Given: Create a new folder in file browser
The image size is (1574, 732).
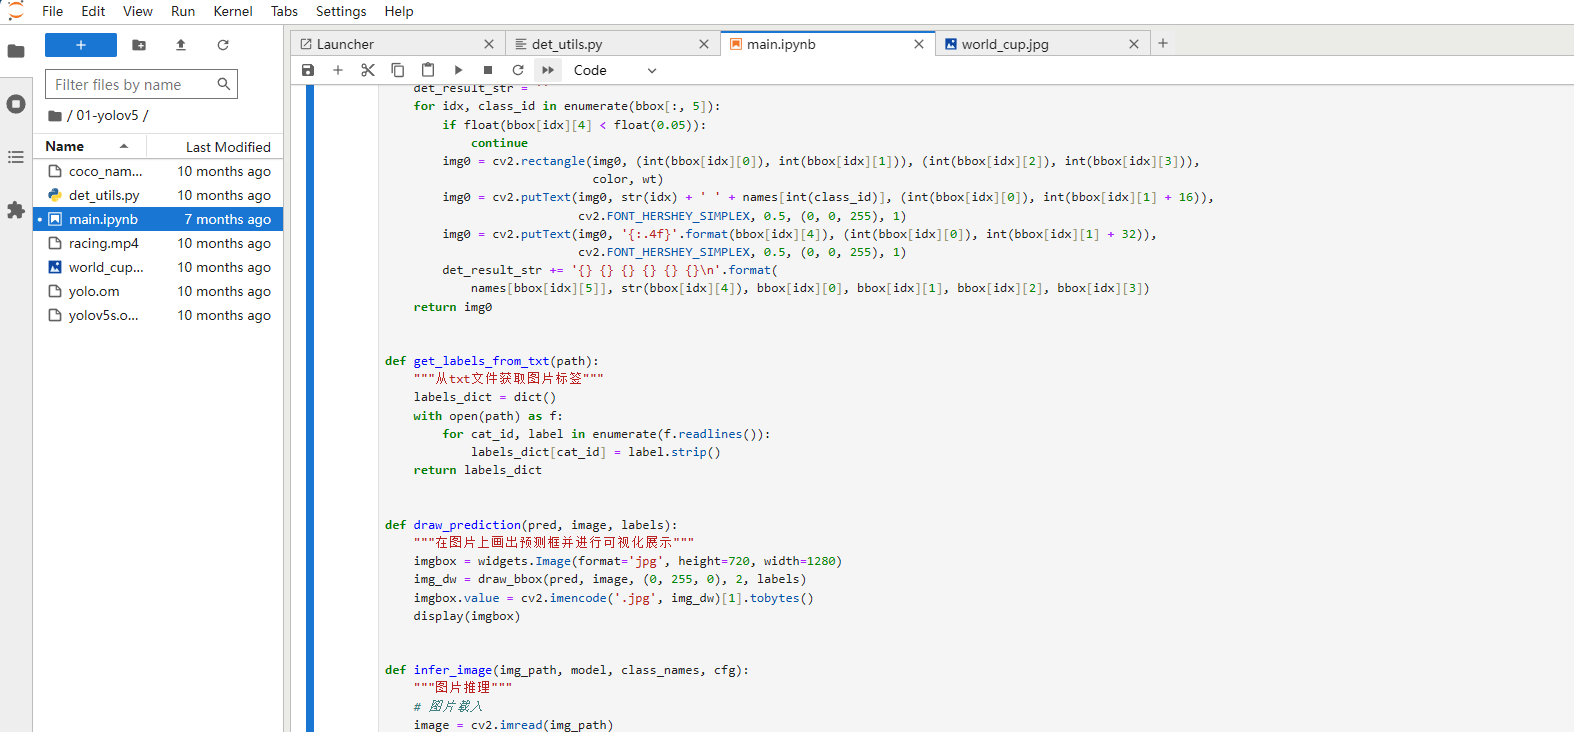Looking at the screenshot, I should [139, 45].
